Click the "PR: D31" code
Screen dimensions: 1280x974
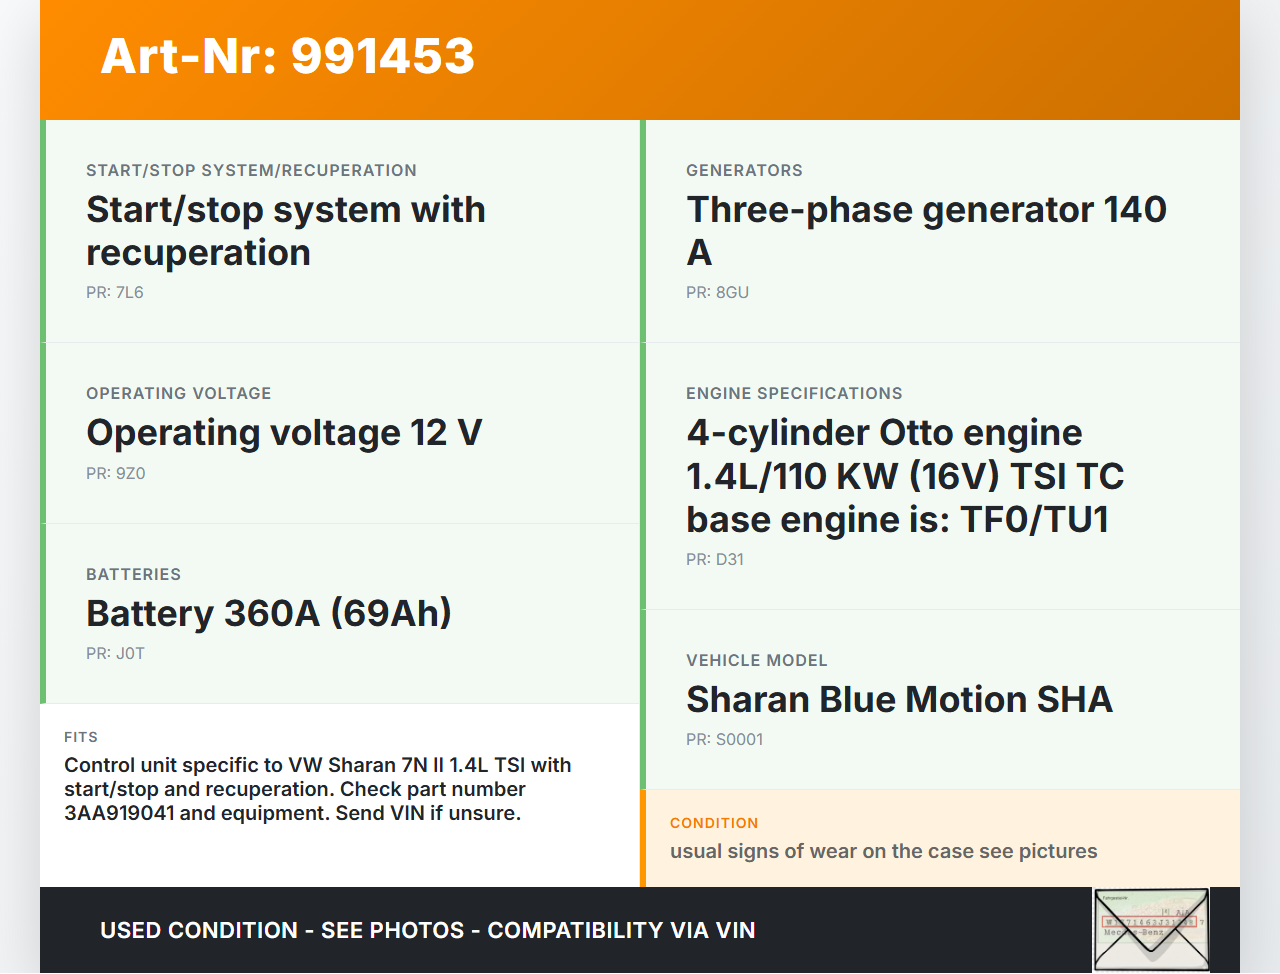click(x=715, y=559)
